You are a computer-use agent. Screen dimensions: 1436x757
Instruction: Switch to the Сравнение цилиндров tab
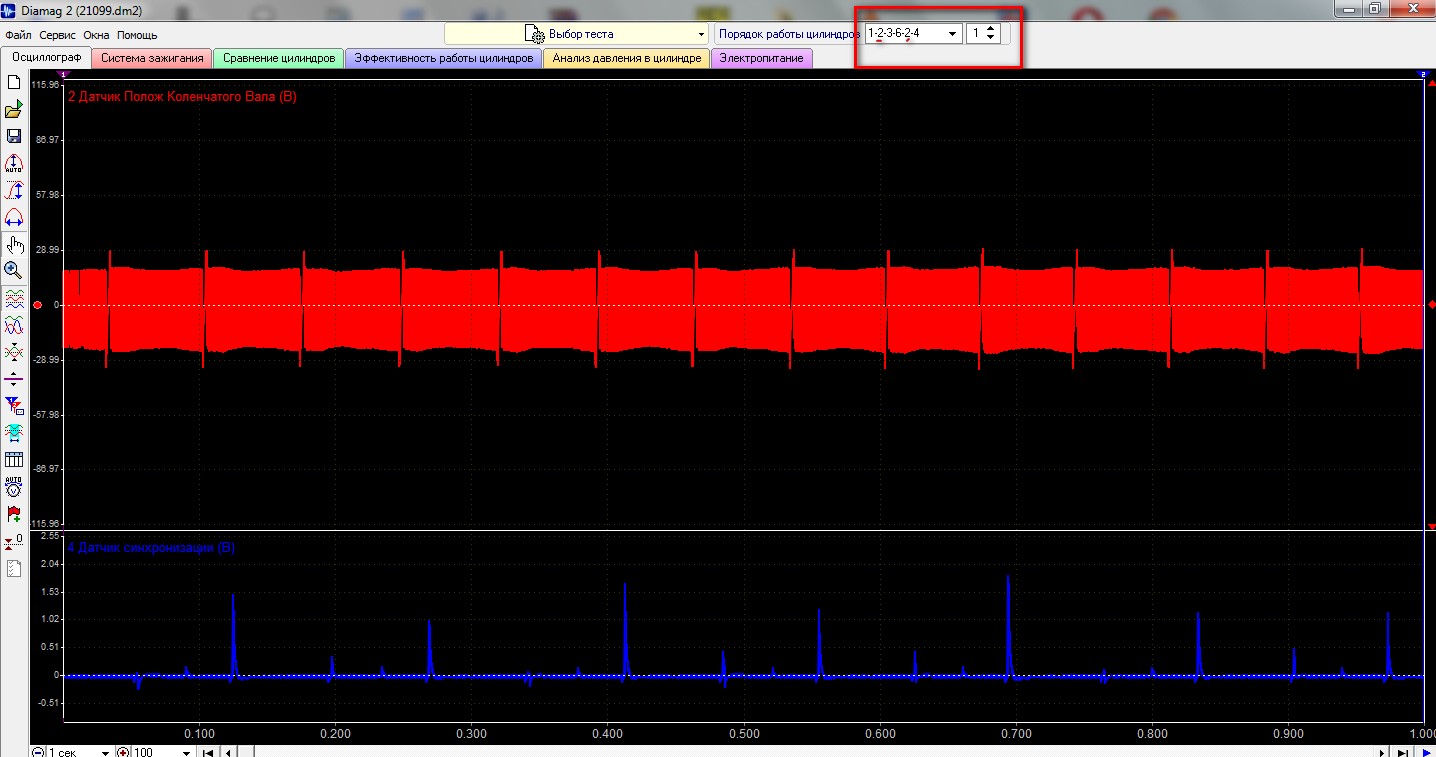coord(279,58)
